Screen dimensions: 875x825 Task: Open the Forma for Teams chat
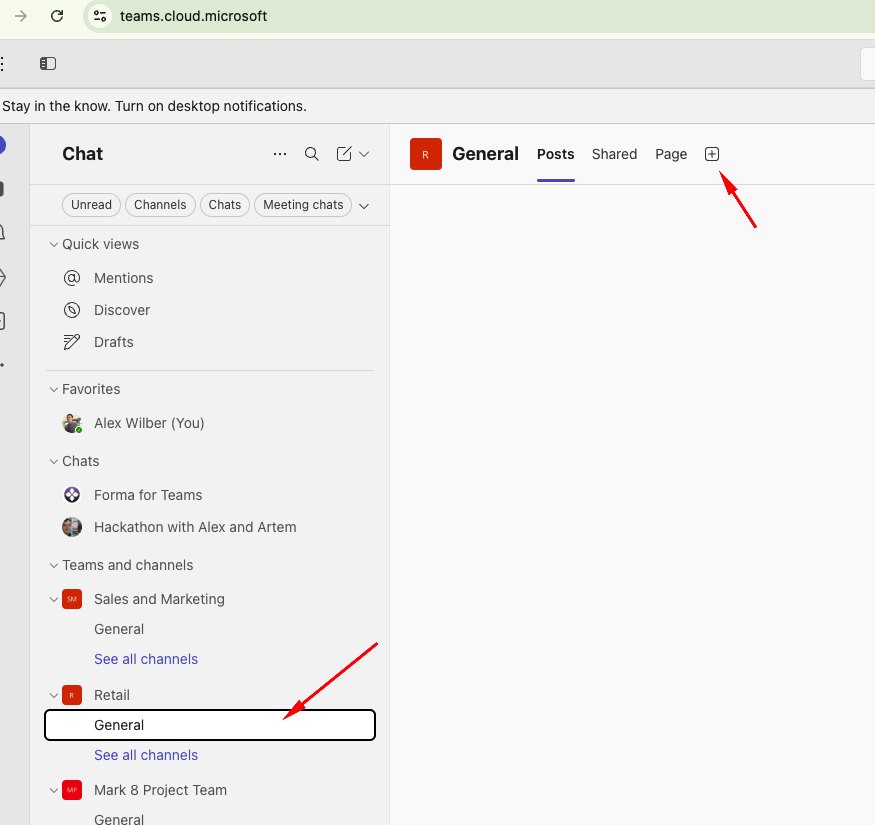[x=210, y=495]
